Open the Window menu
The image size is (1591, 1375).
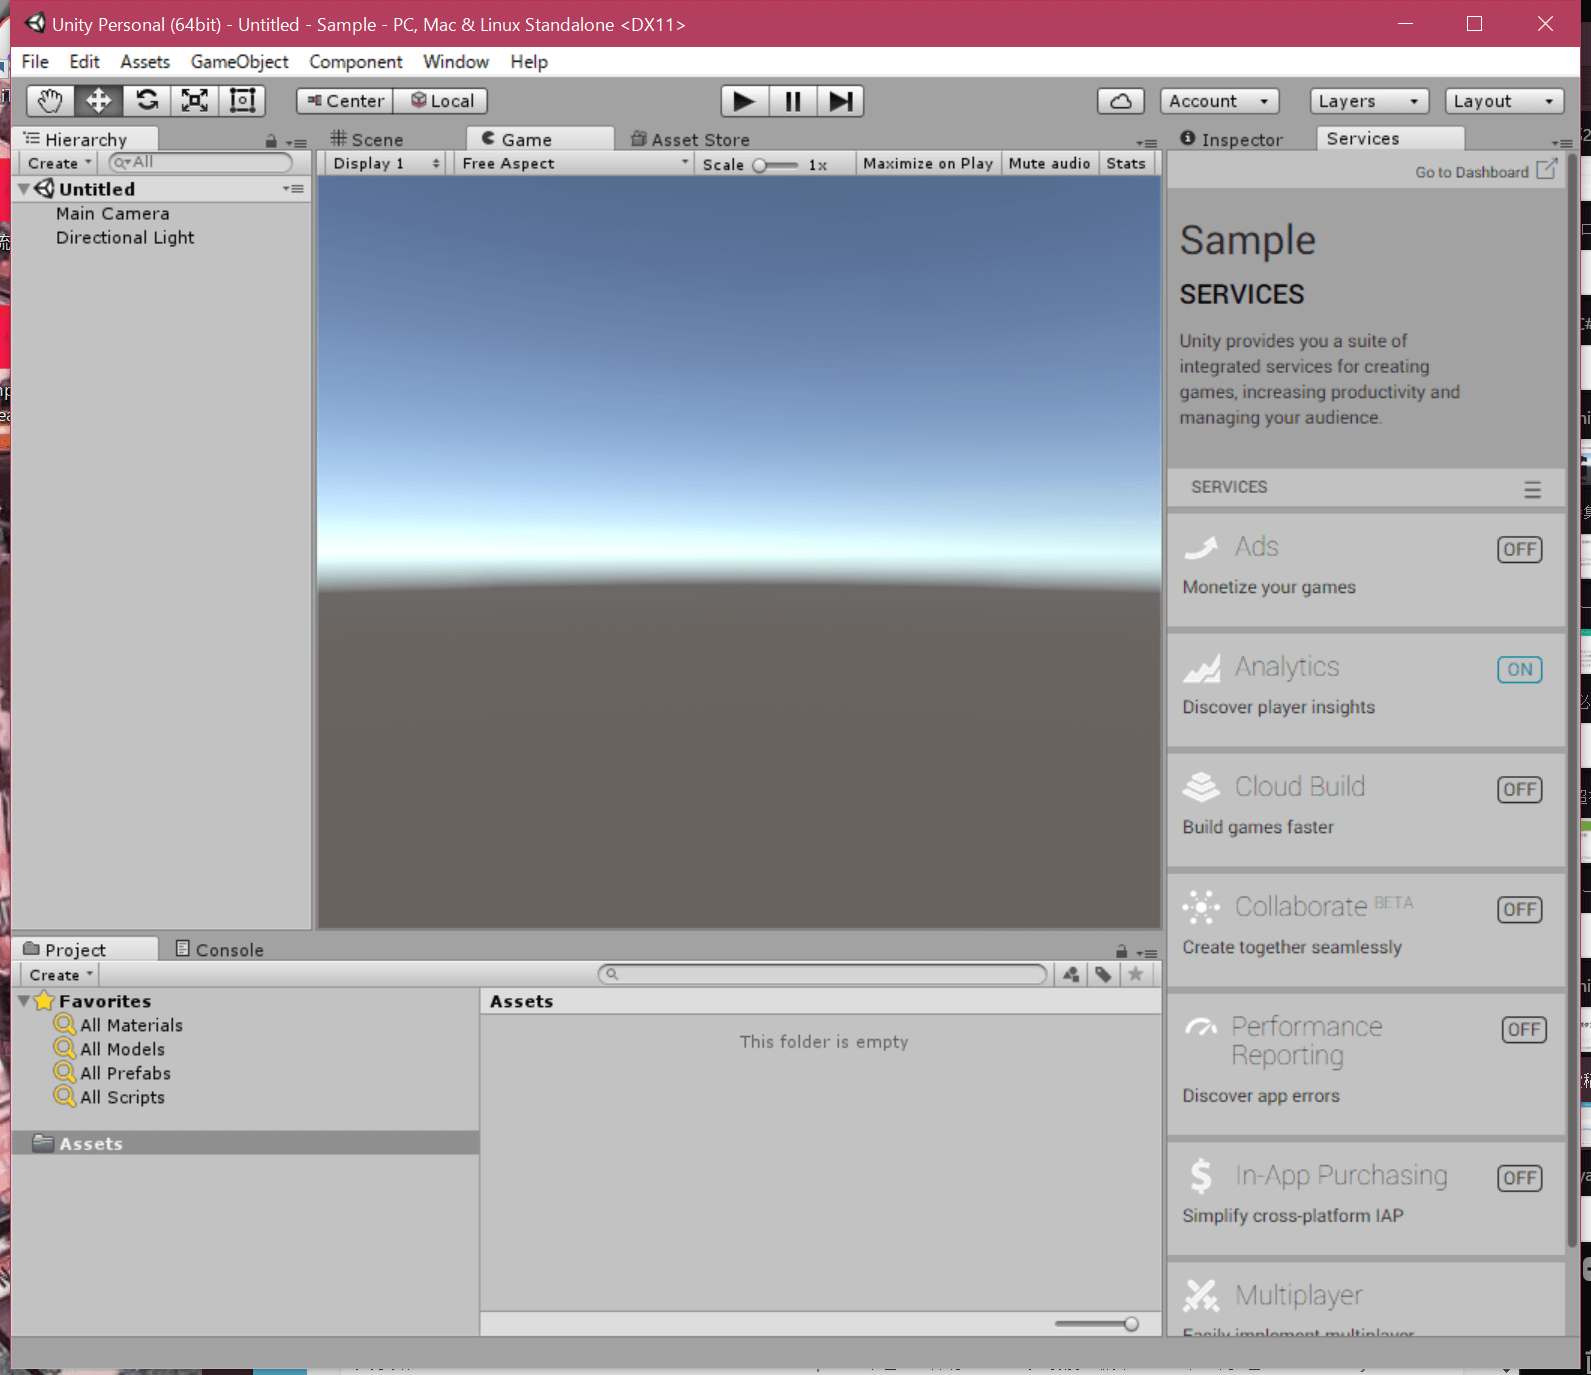(x=456, y=62)
